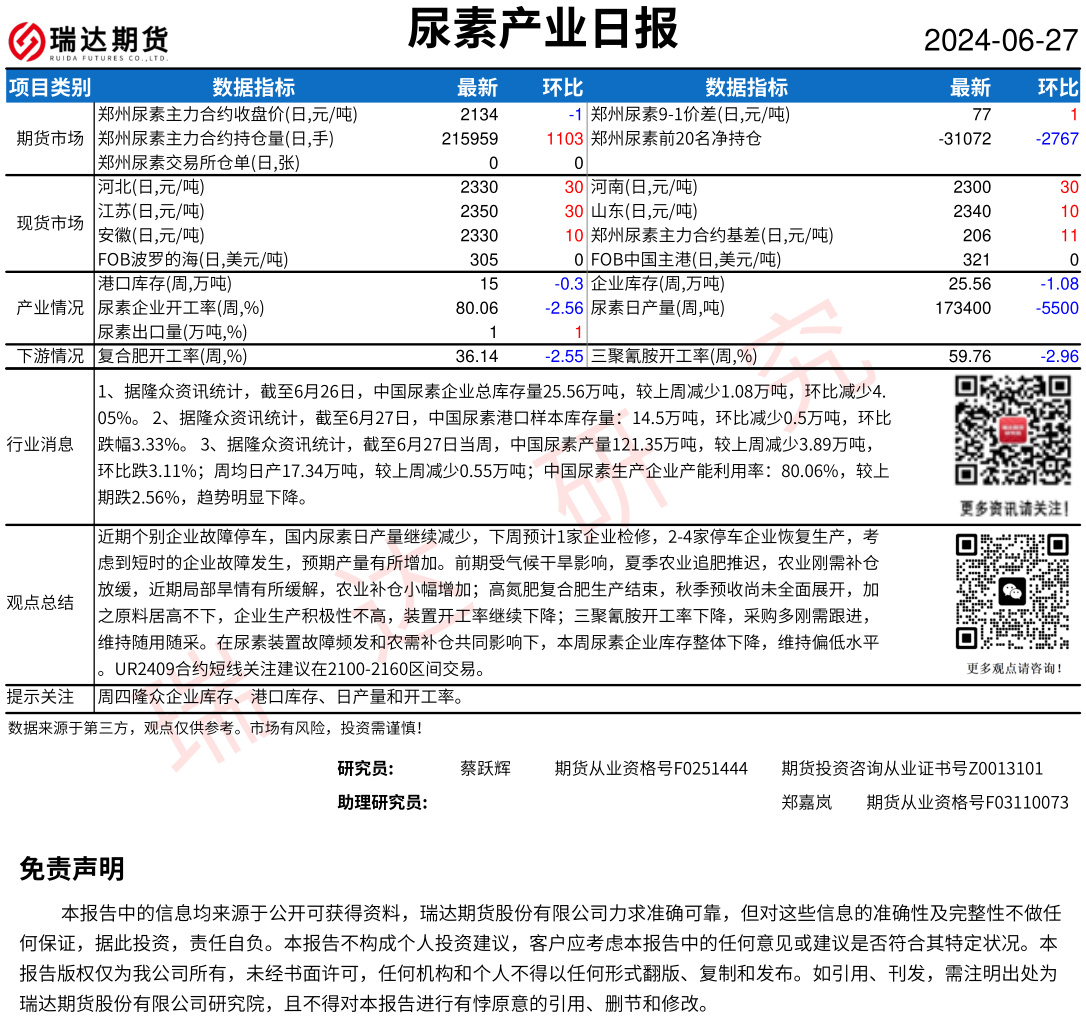Click the 产业情况 category label
This screenshot has width=1086, height=1017.
50,308
